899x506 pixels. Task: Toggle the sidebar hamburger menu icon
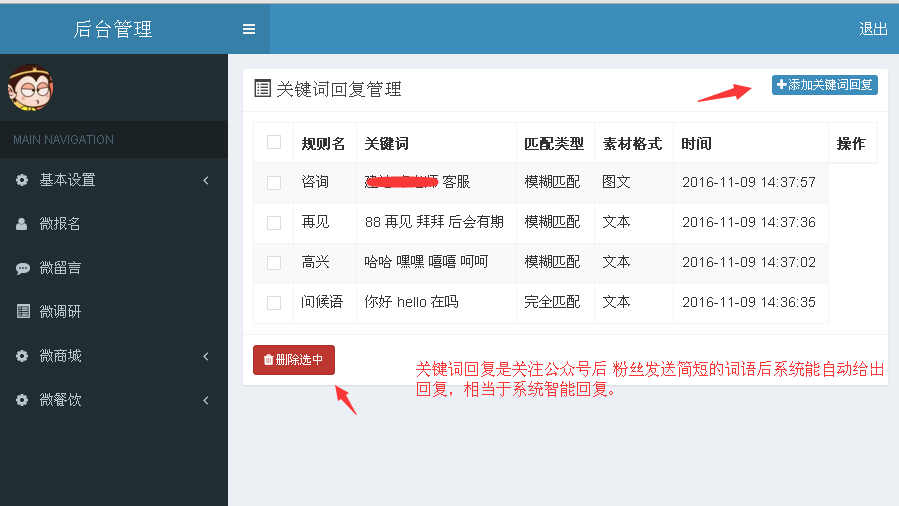[x=249, y=29]
